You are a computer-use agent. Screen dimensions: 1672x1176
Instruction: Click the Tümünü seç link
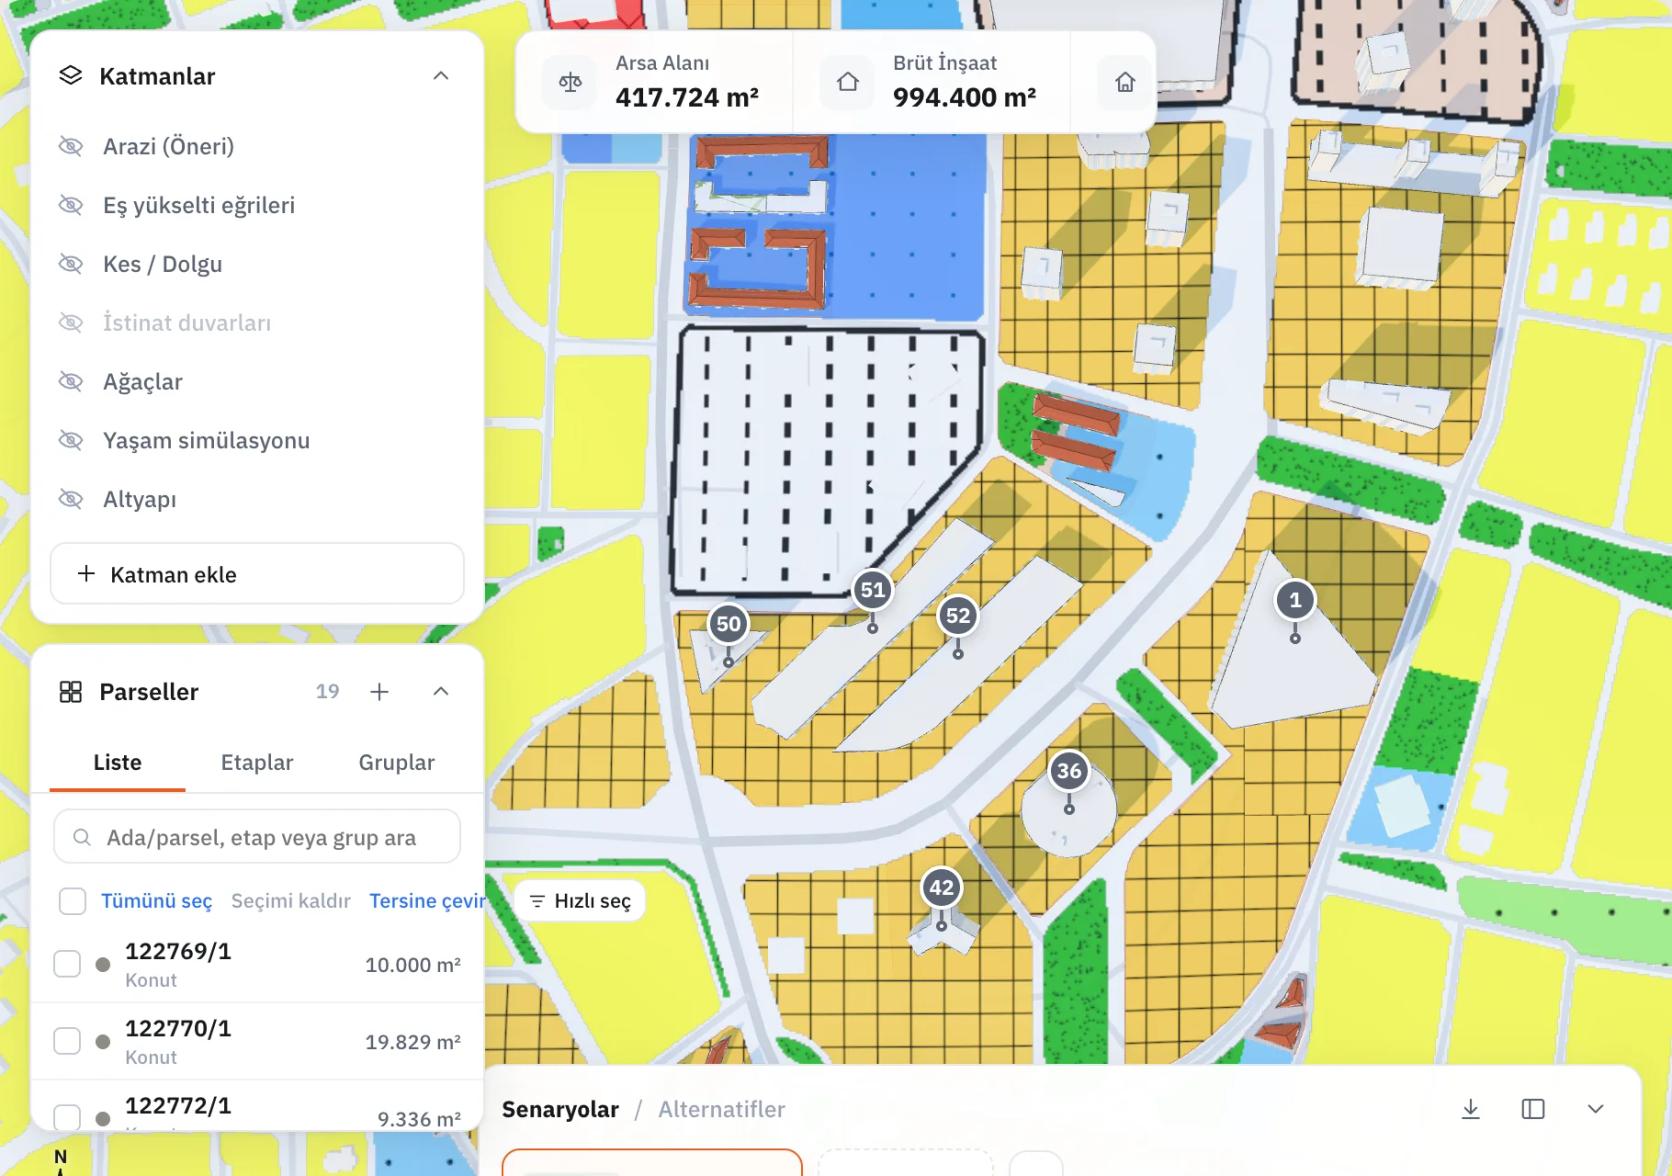tap(156, 901)
